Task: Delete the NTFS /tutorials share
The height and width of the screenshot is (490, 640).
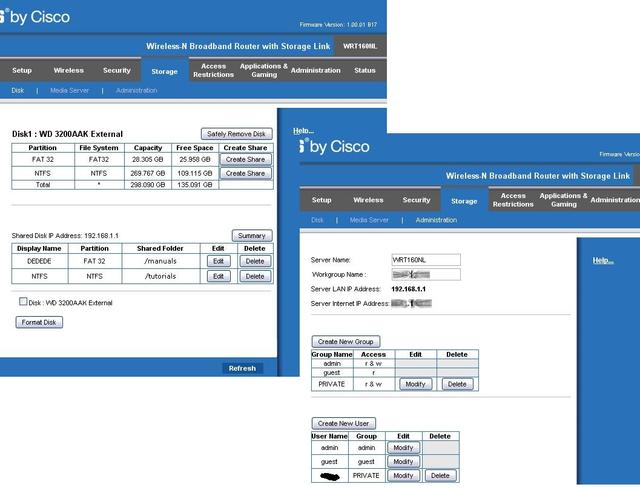Action: 255,276
